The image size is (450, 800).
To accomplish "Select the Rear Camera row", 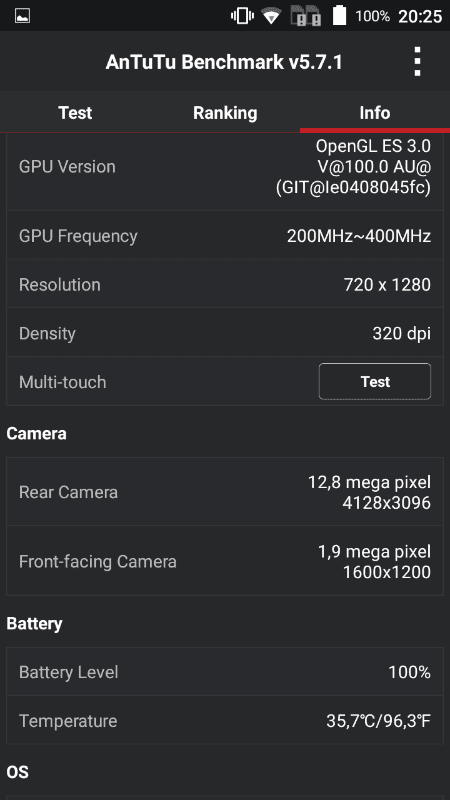I will click(225, 492).
